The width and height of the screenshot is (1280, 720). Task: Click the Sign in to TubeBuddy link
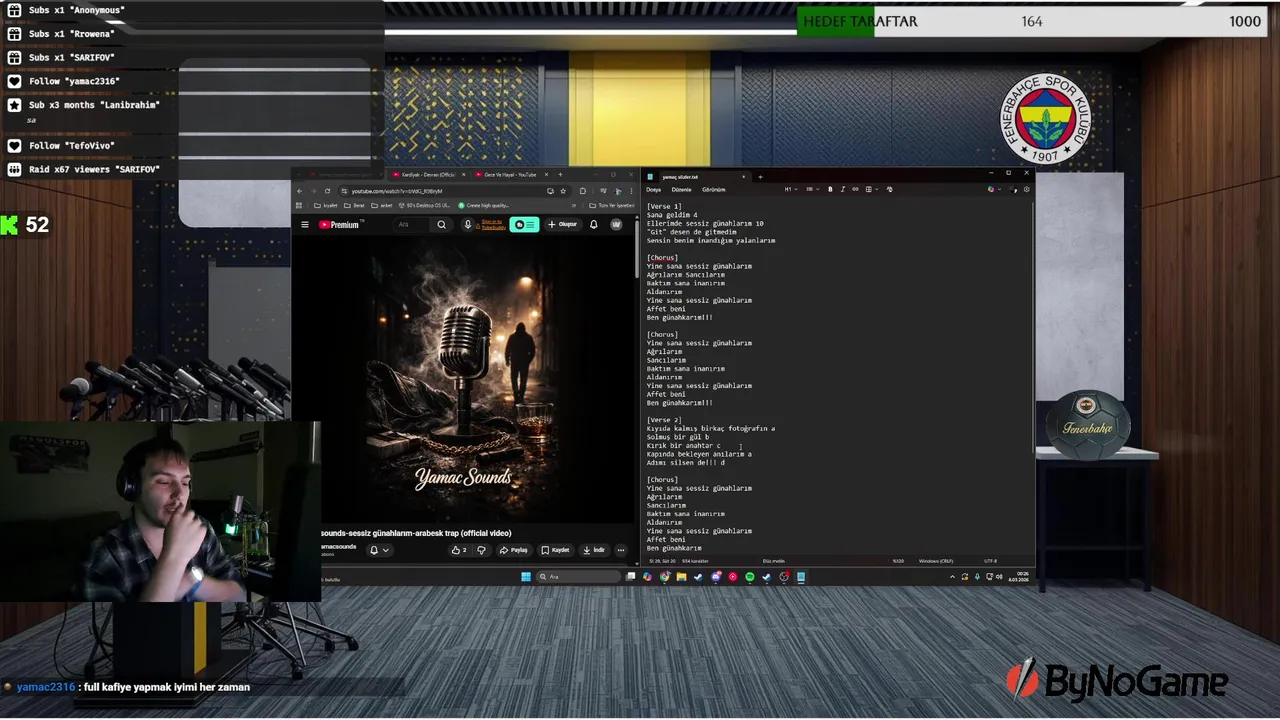[493, 225]
